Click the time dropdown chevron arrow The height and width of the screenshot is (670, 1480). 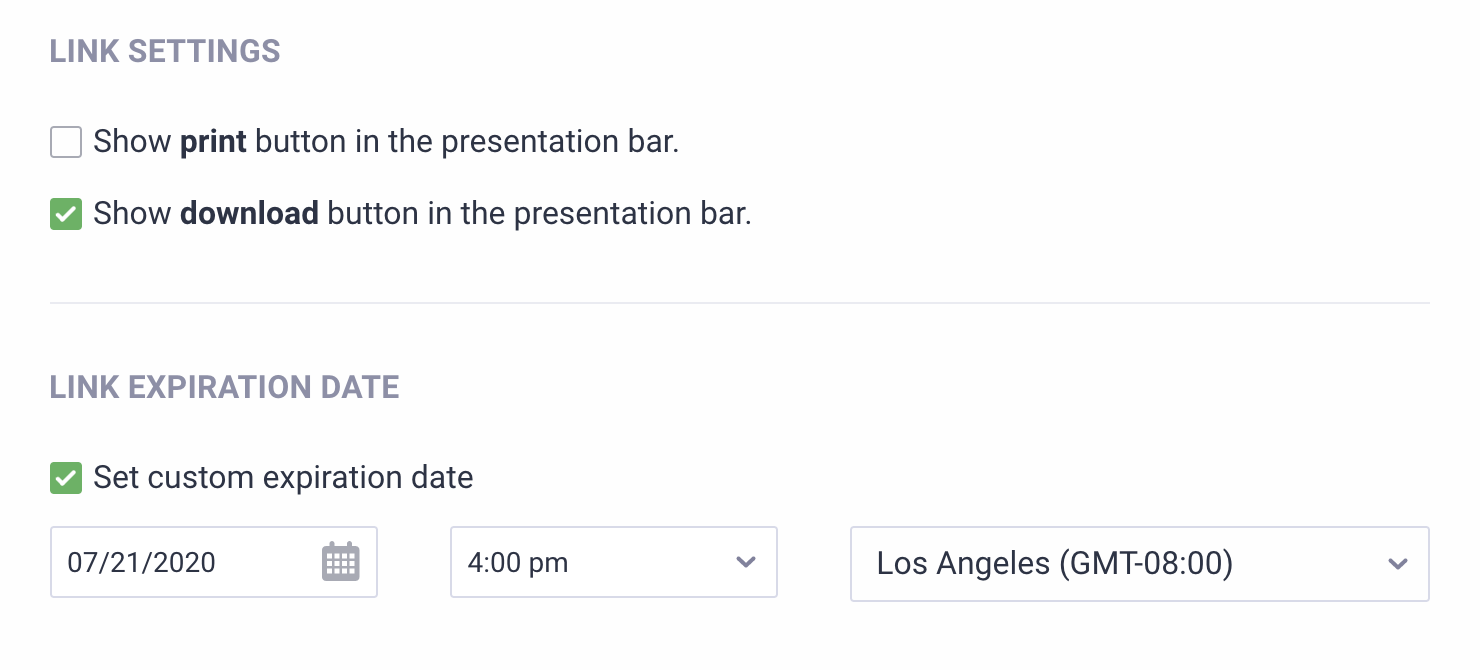[745, 562]
